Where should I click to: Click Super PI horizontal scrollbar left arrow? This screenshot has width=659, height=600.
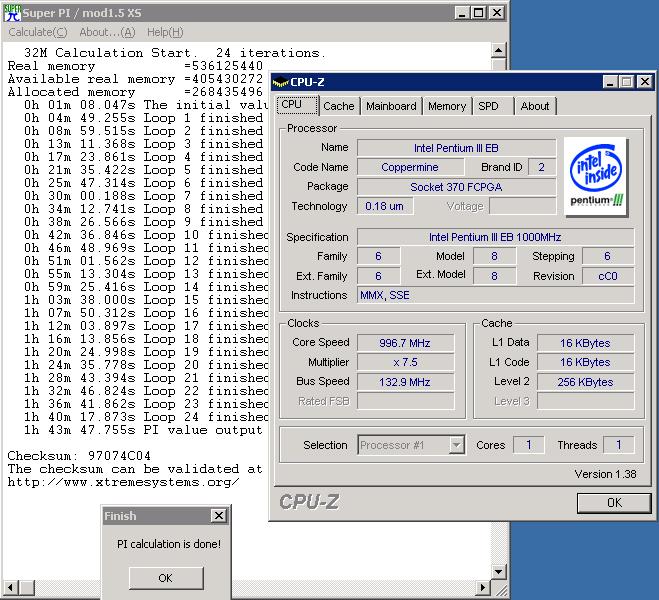[11, 587]
